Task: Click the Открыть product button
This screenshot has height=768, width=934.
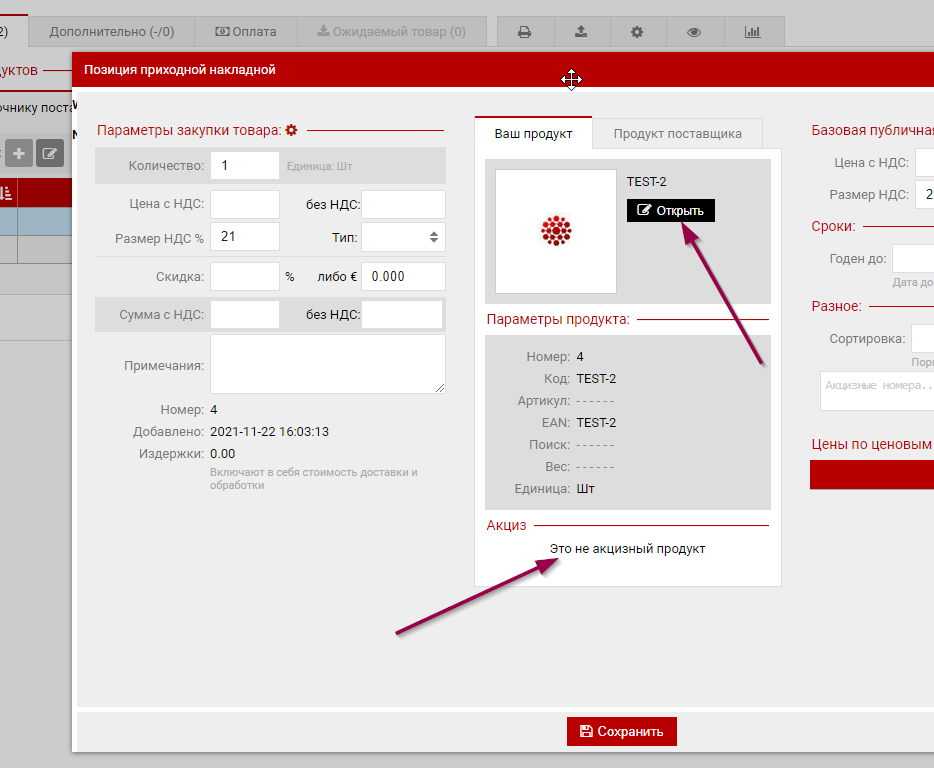Action: (671, 210)
